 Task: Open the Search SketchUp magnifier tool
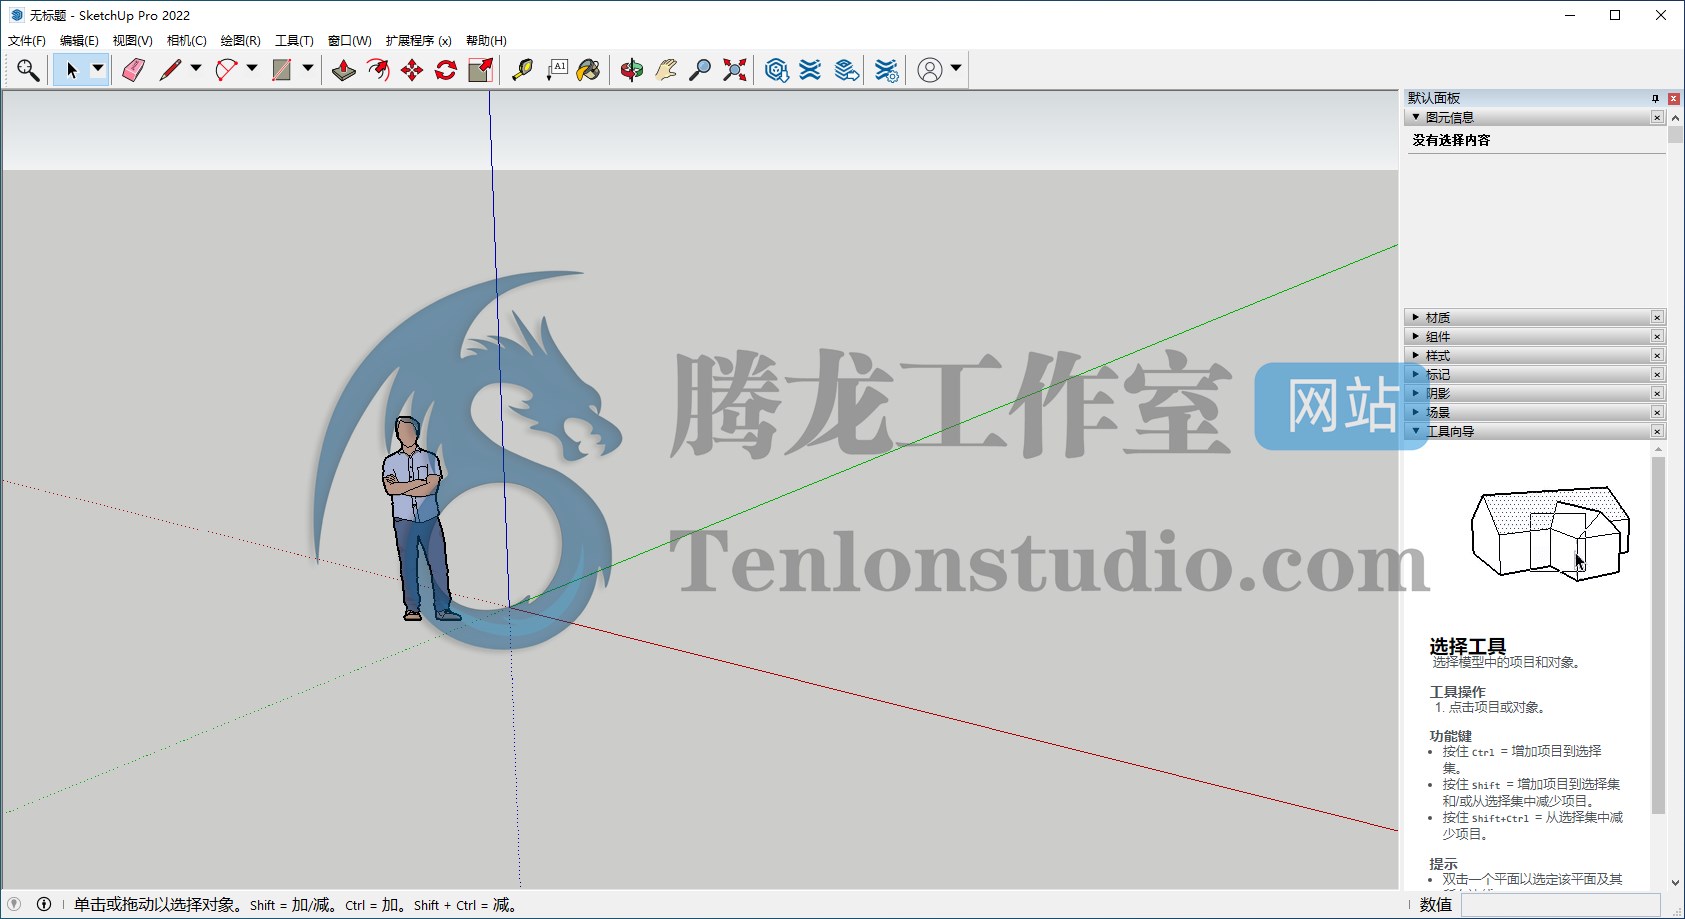click(x=28, y=70)
